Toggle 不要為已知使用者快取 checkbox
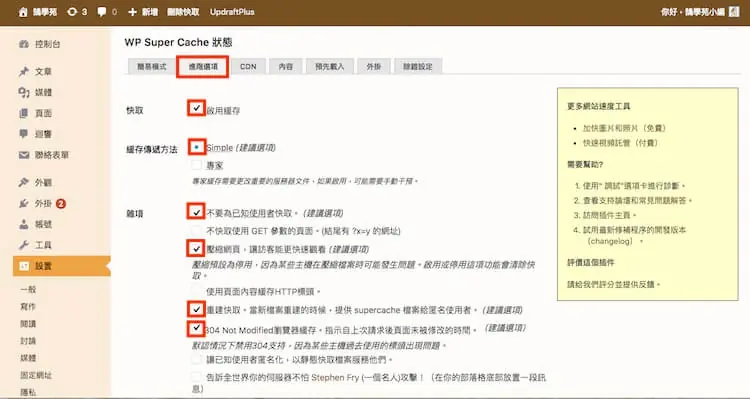The image size is (750, 399). click(x=196, y=211)
